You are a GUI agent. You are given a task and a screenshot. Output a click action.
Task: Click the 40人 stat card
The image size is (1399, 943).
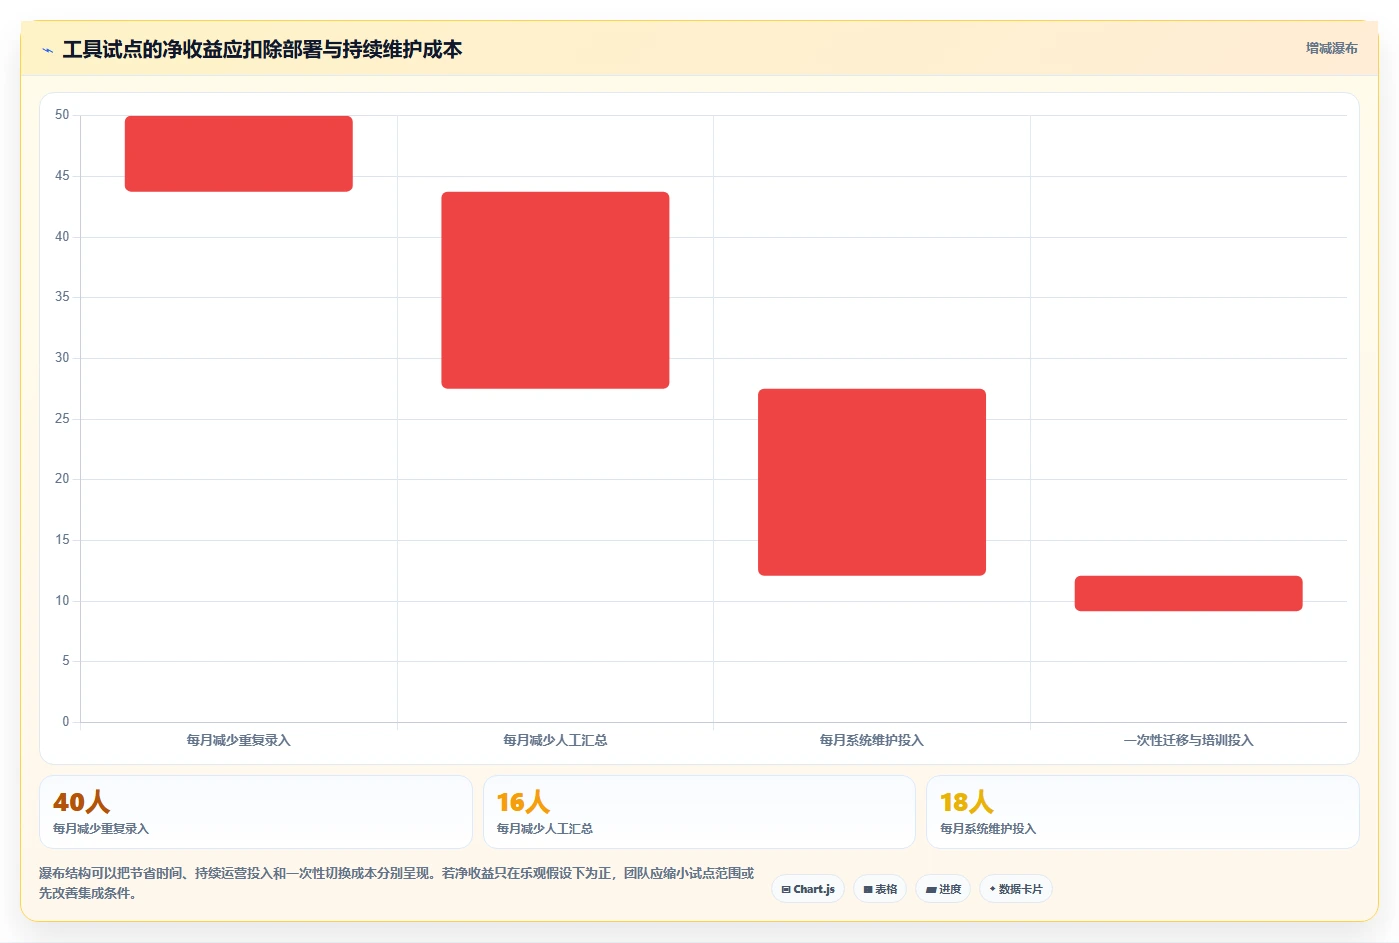pyautogui.click(x=256, y=812)
